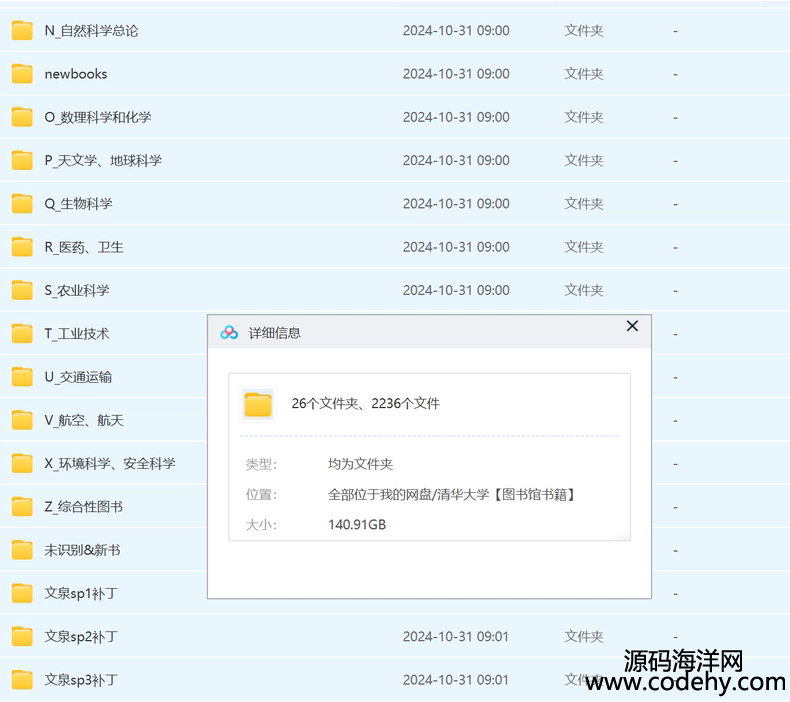
Task: Click folder icon of 文泉sp1补丁
Action: [x=22, y=594]
